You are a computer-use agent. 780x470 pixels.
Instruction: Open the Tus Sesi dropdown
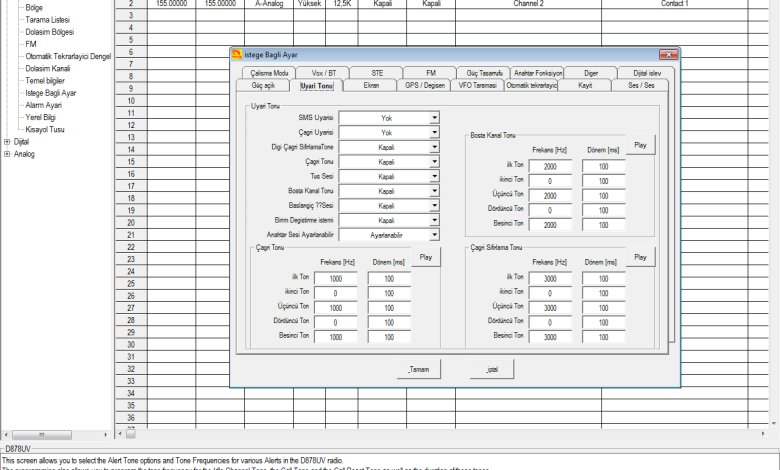(x=434, y=176)
